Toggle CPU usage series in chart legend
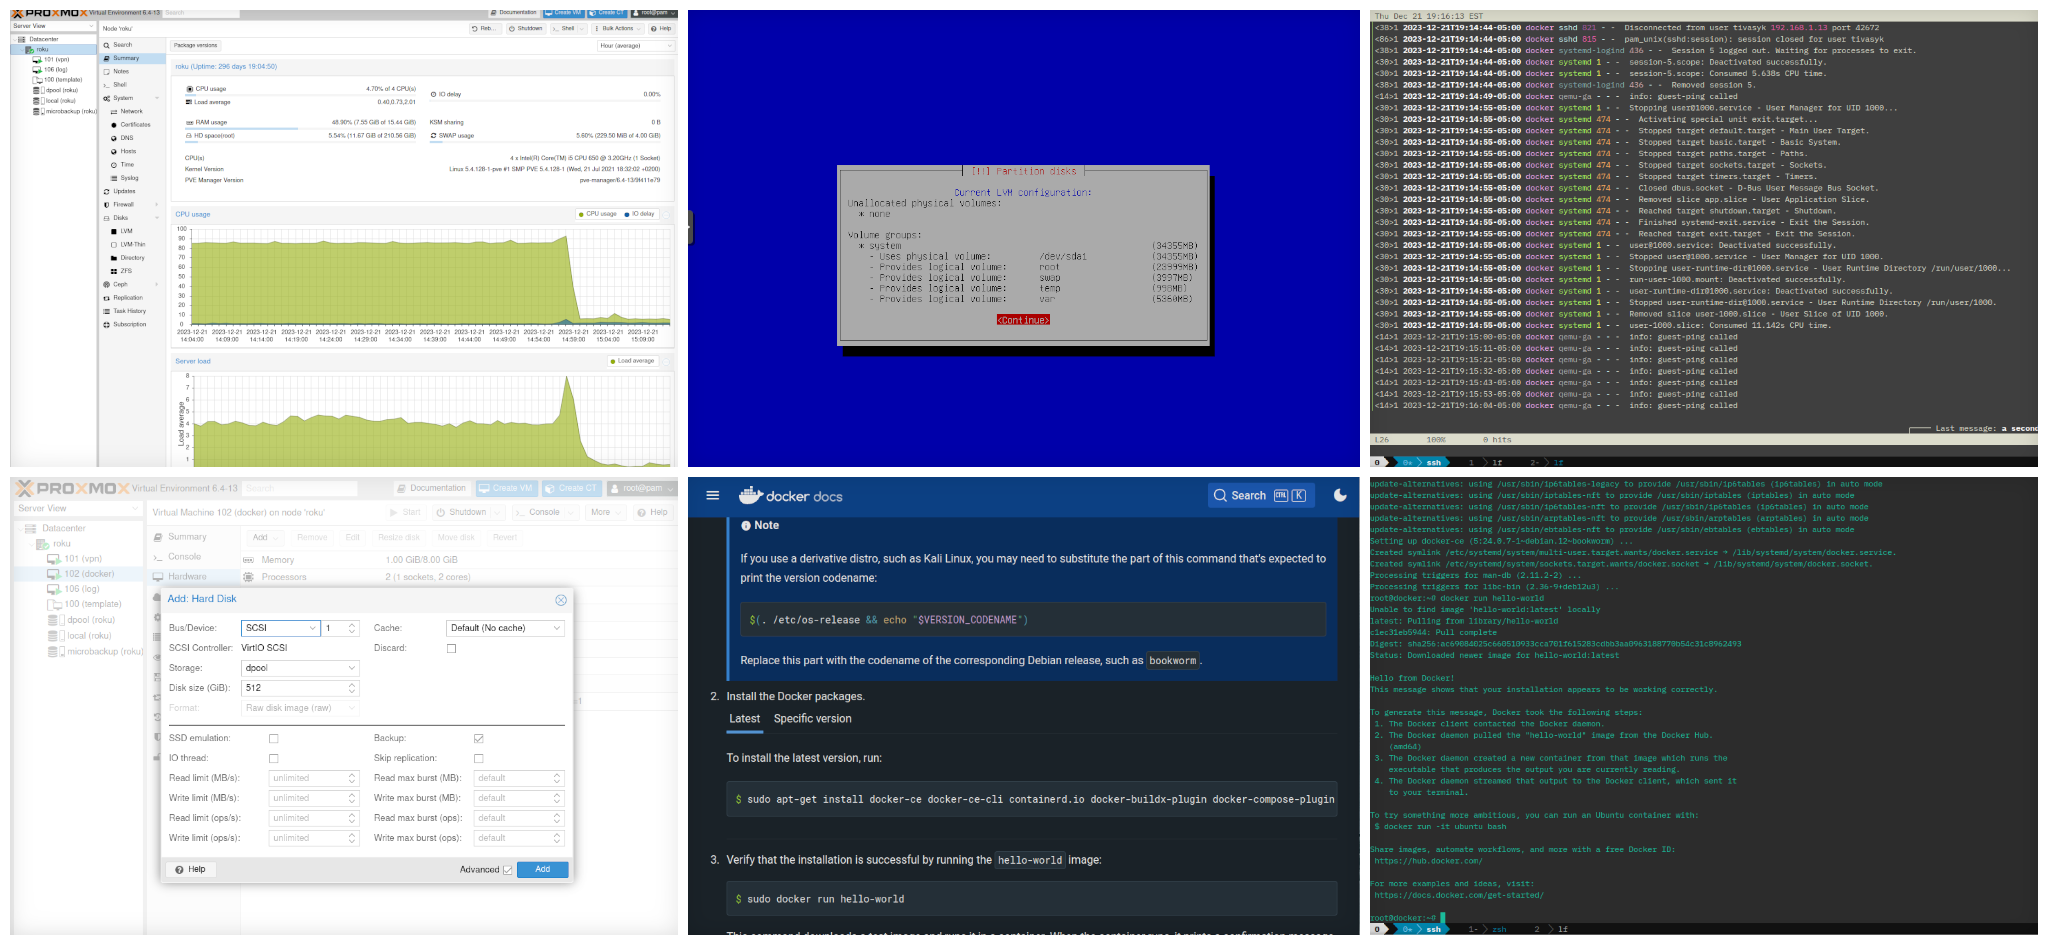2048x945 pixels. pos(597,214)
